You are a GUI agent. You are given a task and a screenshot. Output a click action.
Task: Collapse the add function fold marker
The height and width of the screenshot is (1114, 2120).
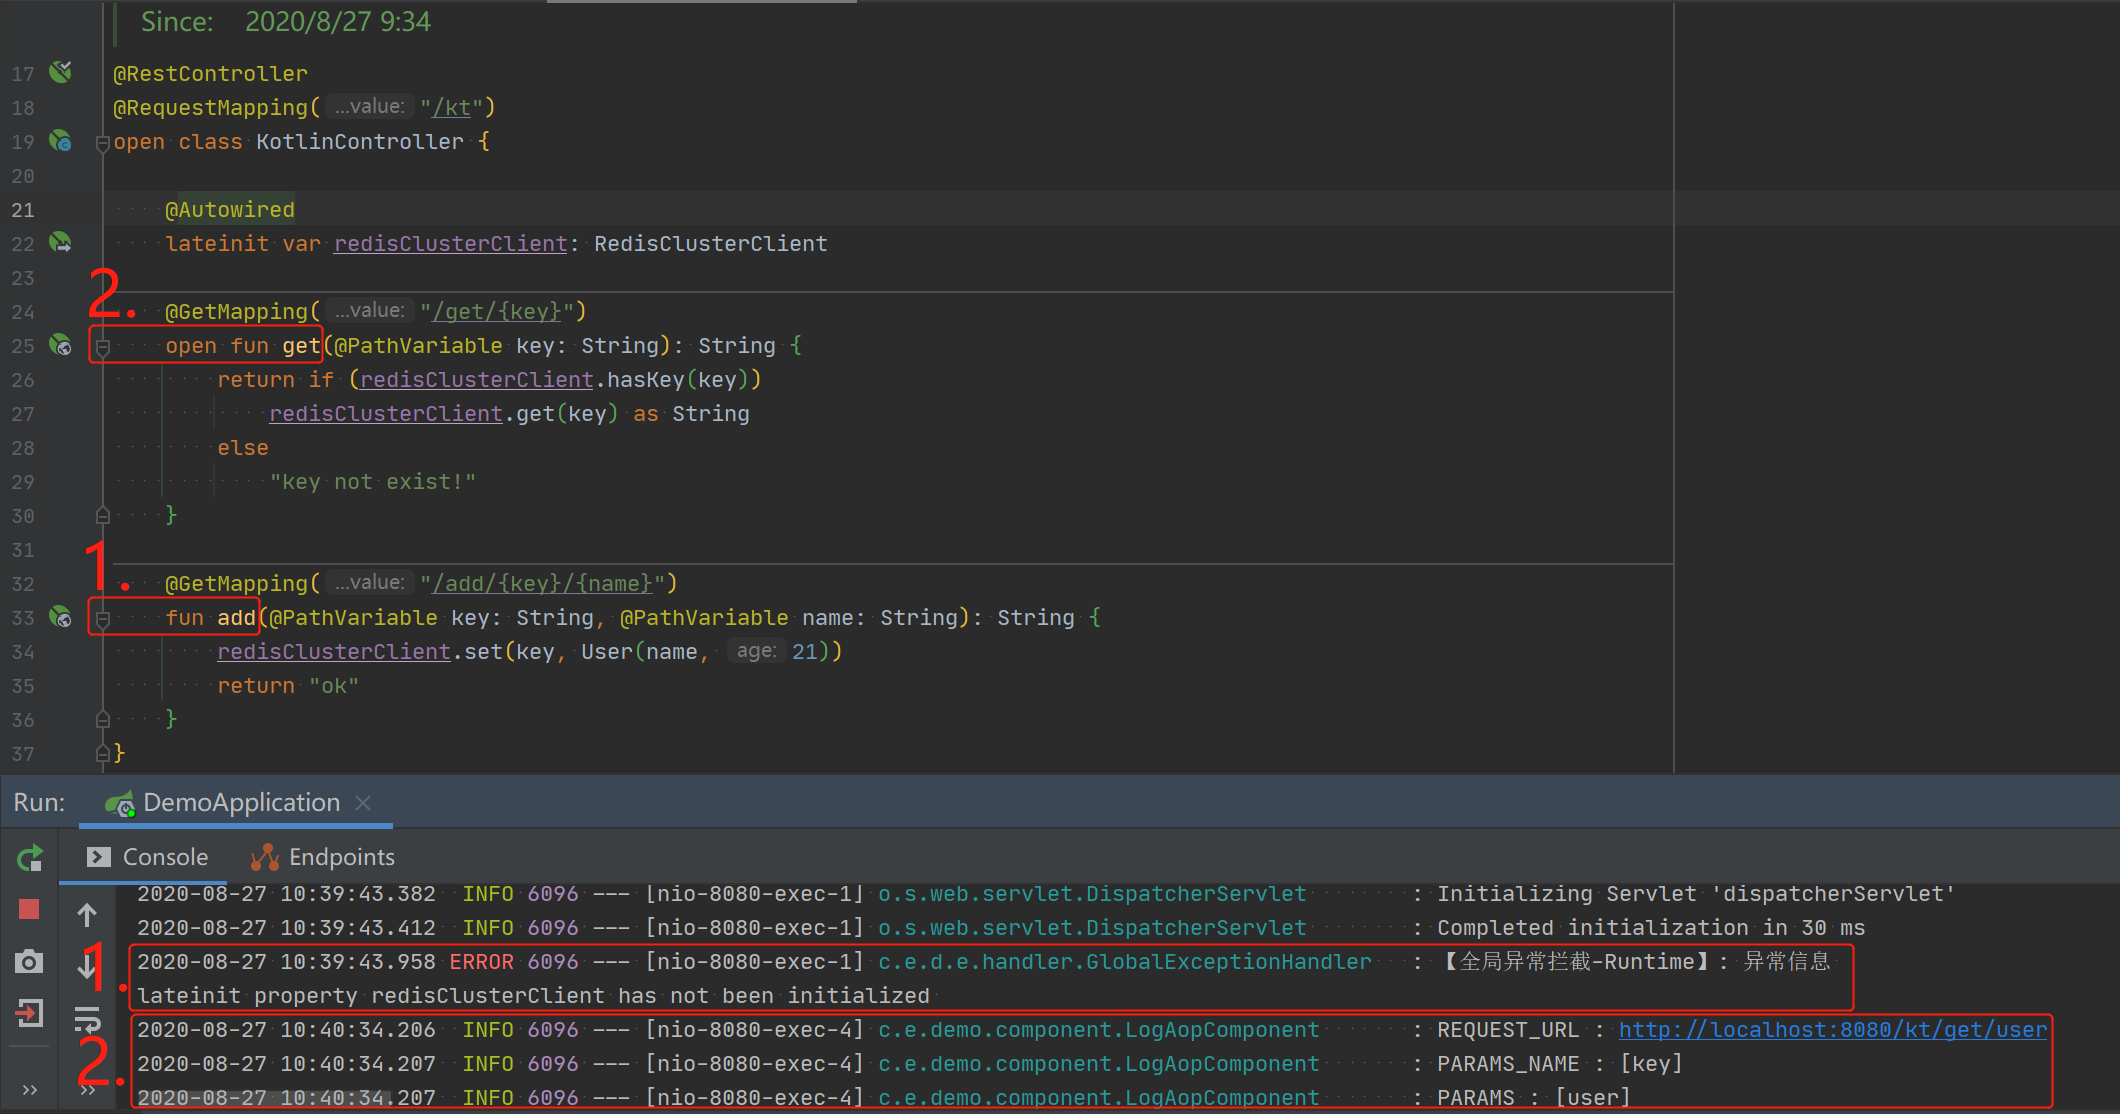102,619
